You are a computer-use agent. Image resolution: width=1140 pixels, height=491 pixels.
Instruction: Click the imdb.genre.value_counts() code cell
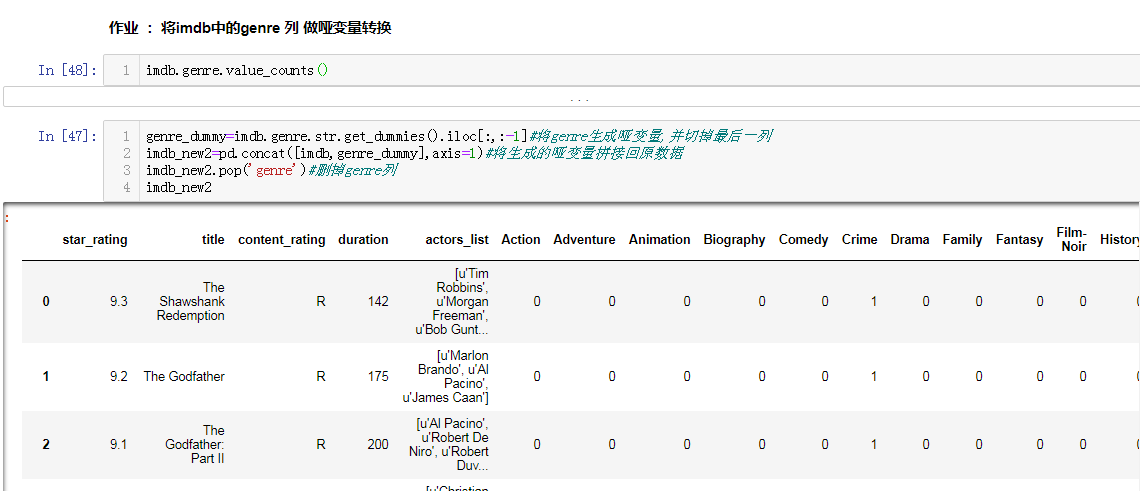[x=237, y=70]
